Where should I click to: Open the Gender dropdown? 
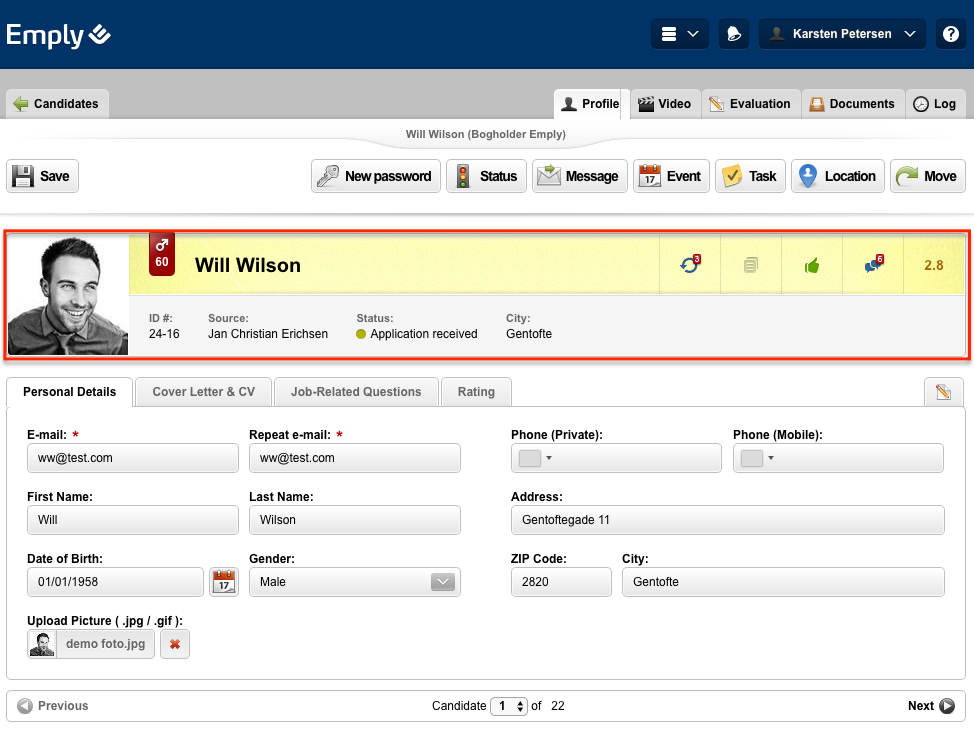355,582
